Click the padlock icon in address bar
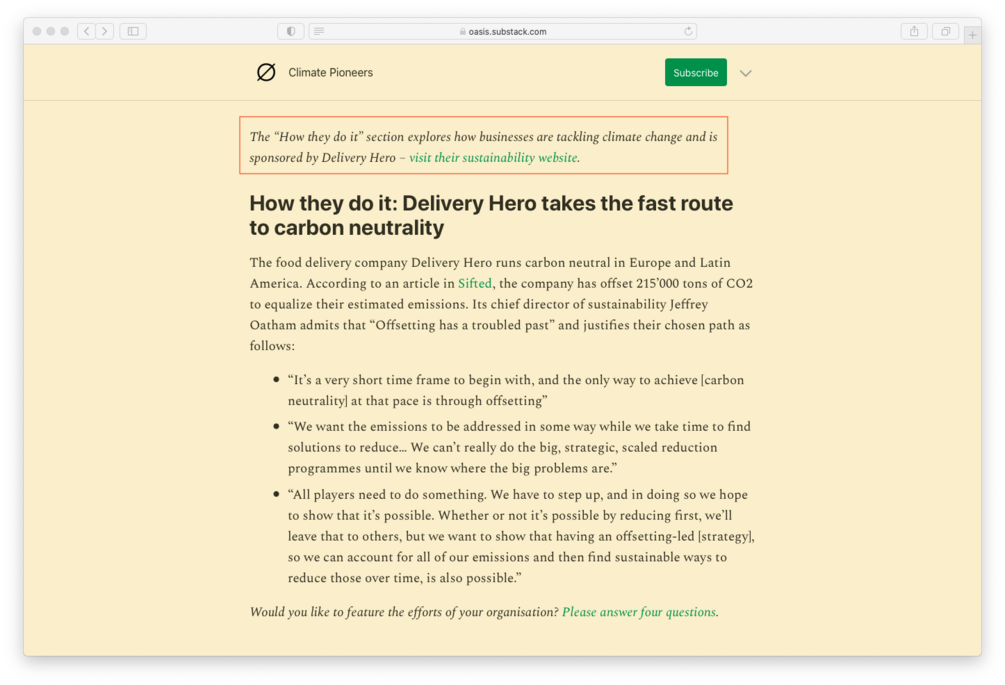 click(463, 31)
